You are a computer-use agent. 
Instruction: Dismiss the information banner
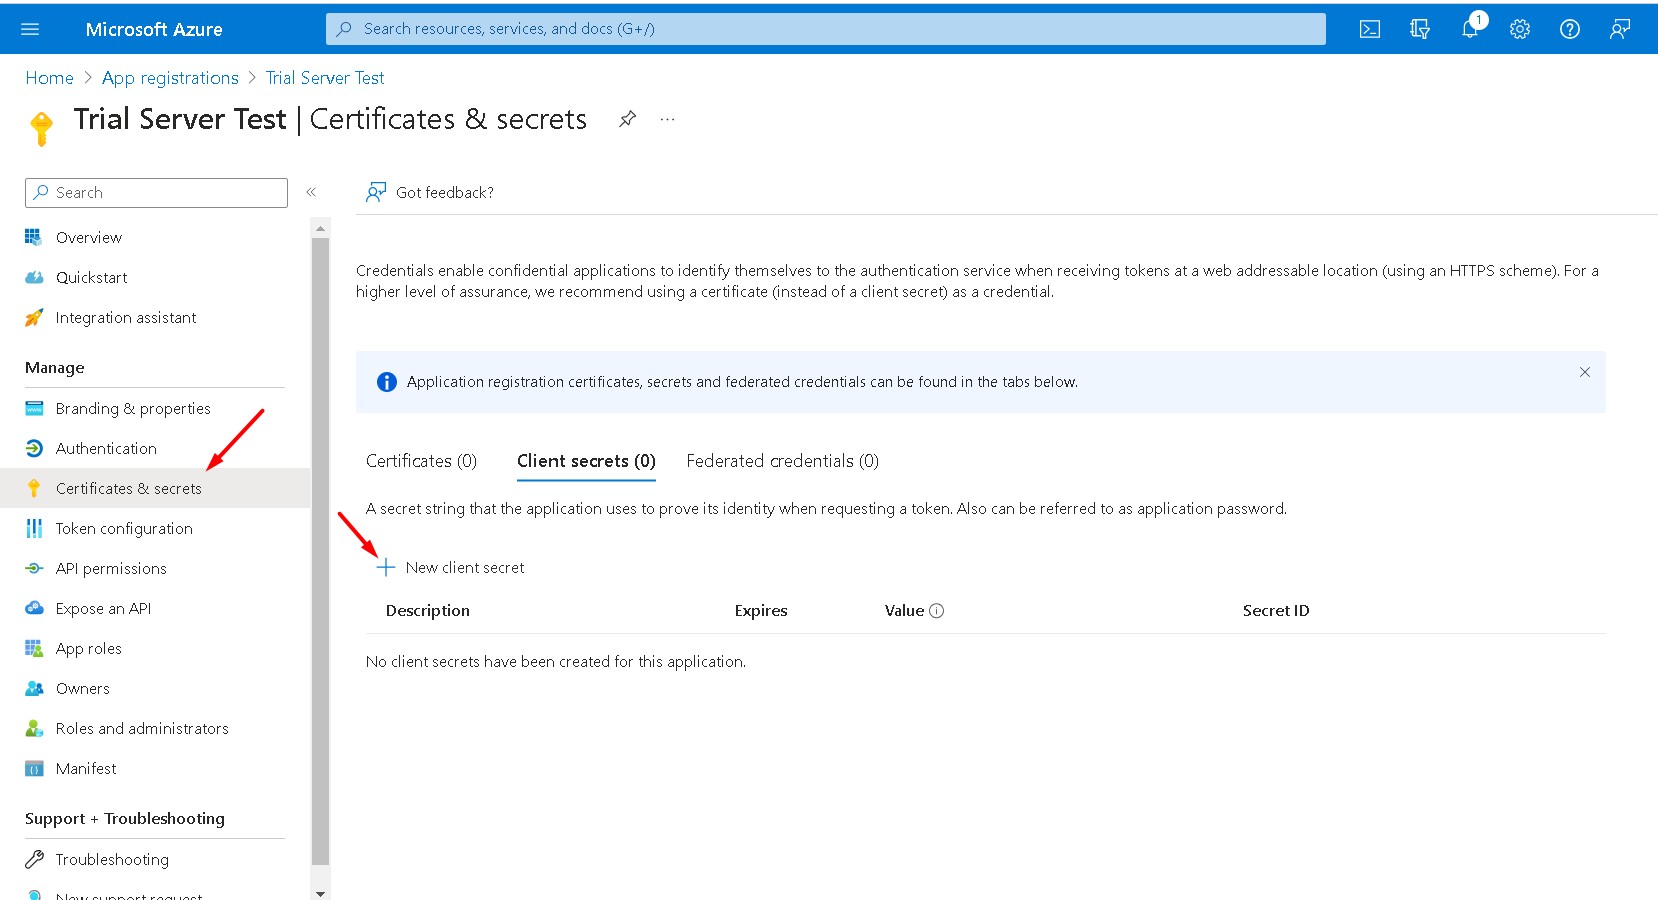tap(1584, 372)
